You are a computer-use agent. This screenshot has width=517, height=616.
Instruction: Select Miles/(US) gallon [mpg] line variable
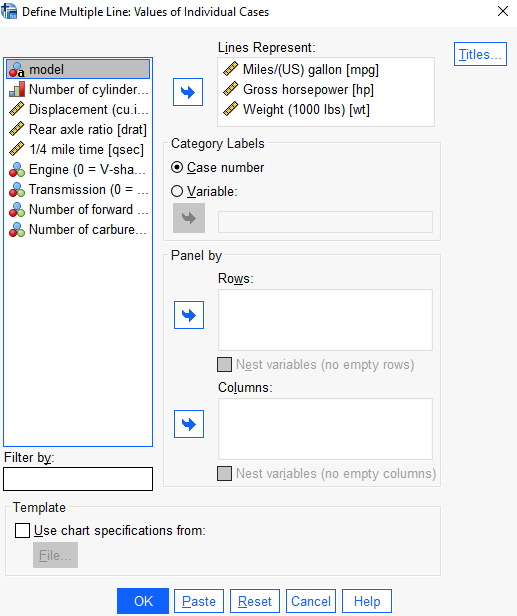[x=301, y=70]
